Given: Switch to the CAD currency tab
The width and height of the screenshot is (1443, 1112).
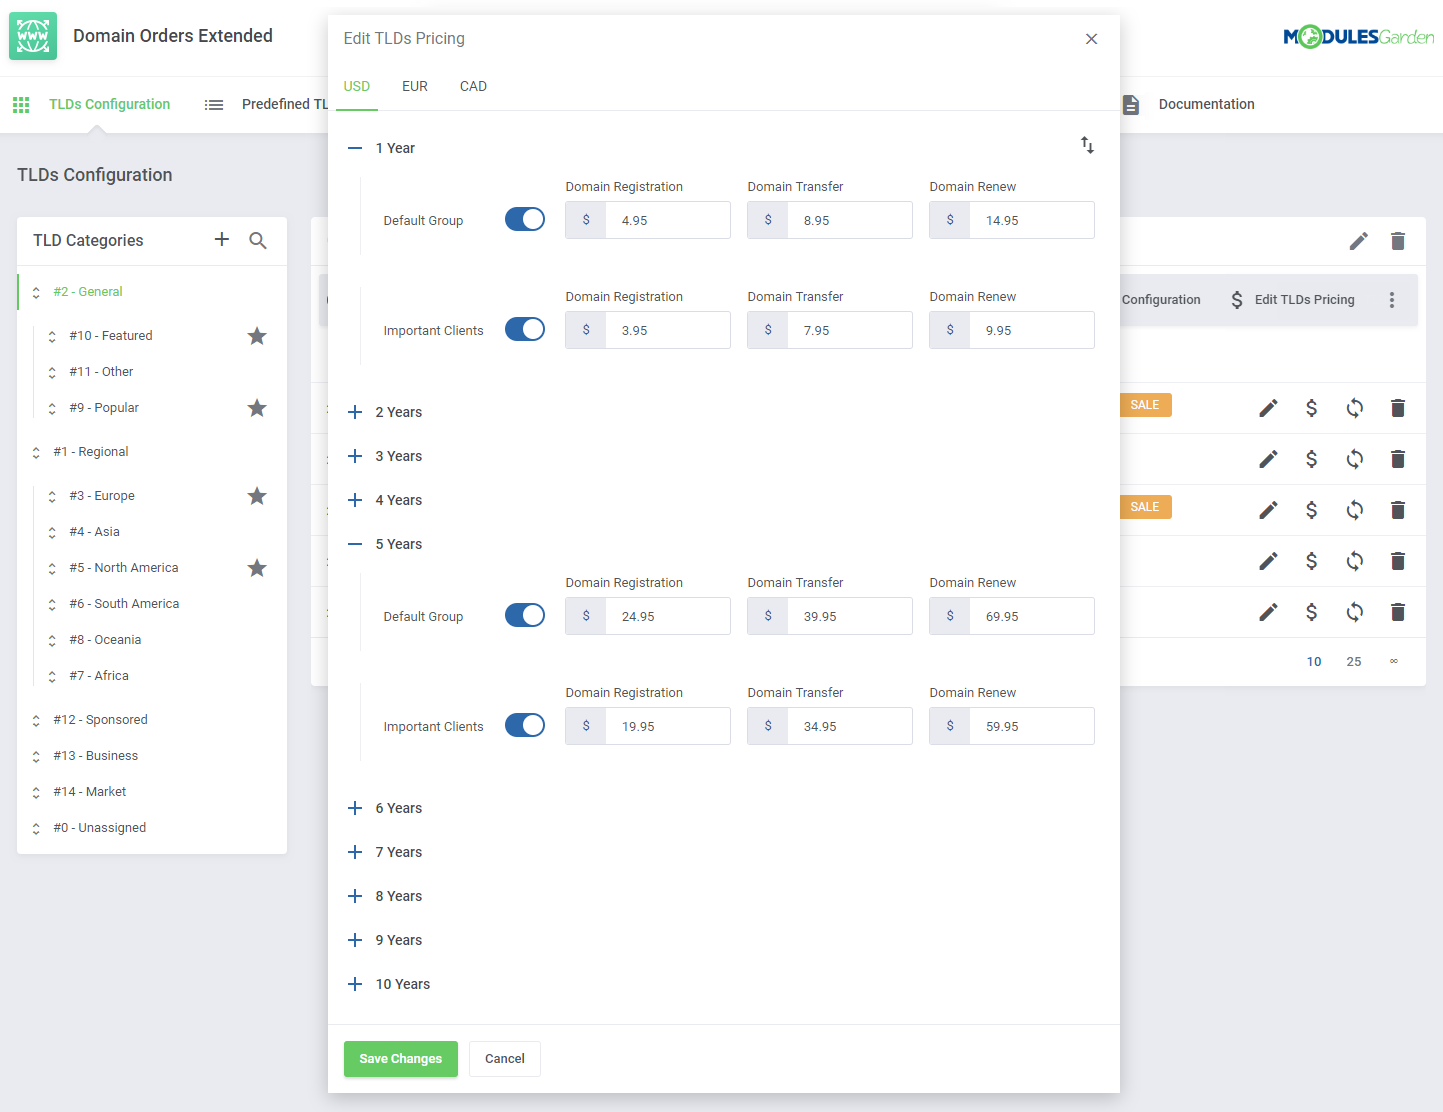Looking at the screenshot, I should tap(473, 87).
